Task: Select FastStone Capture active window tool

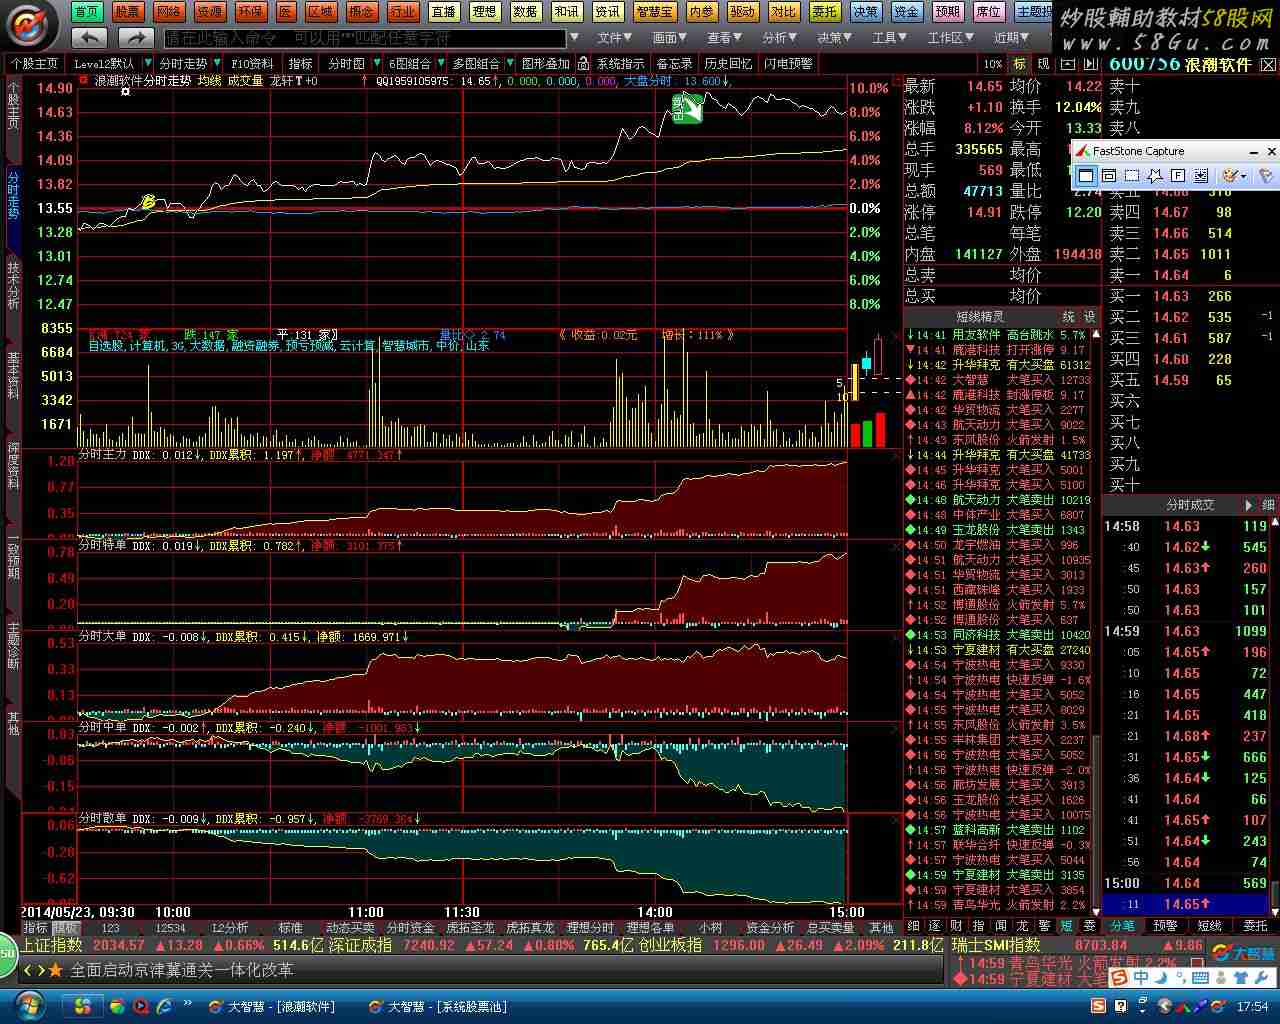Action: [x=1086, y=176]
